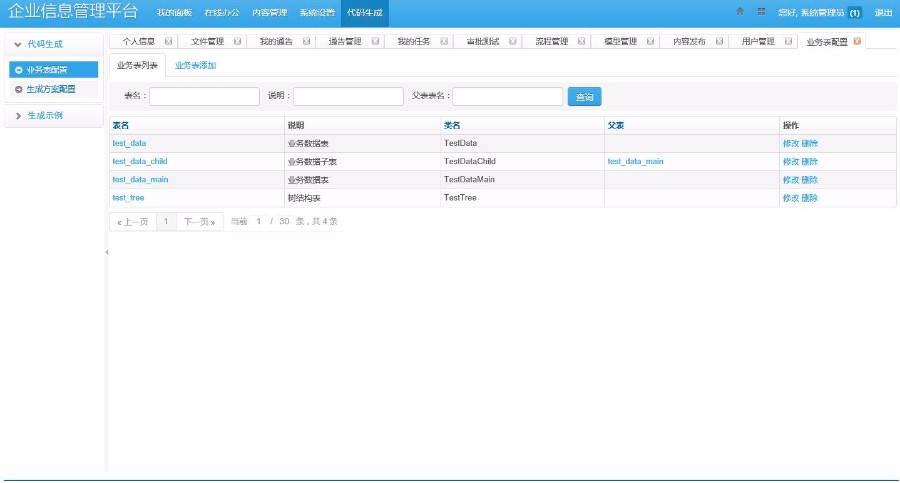Click 删除 for the test_data row
Viewport: 900px width, 483px height.
809,144
